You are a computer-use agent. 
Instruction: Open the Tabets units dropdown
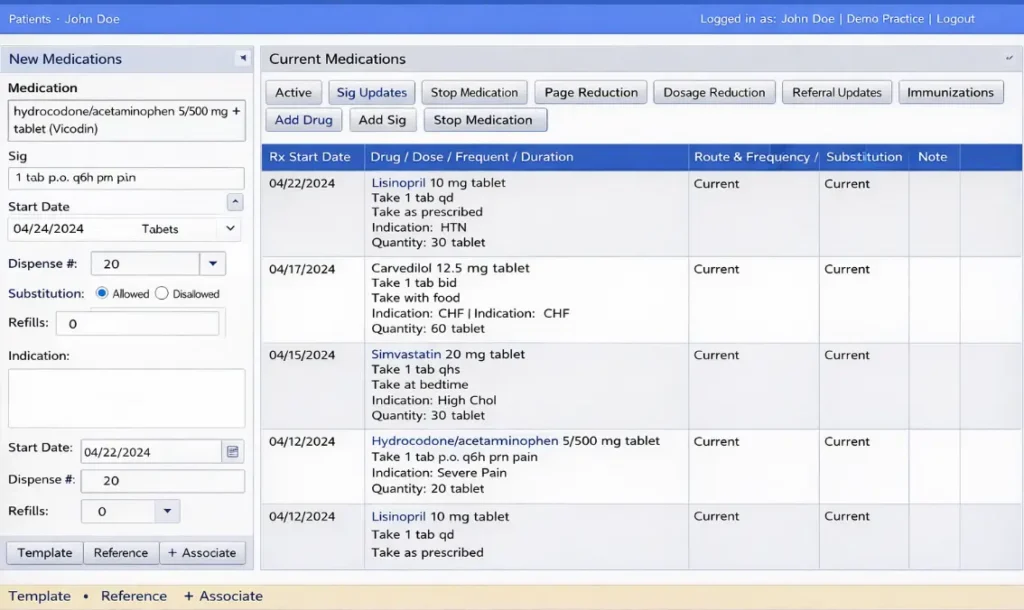(x=231, y=228)
